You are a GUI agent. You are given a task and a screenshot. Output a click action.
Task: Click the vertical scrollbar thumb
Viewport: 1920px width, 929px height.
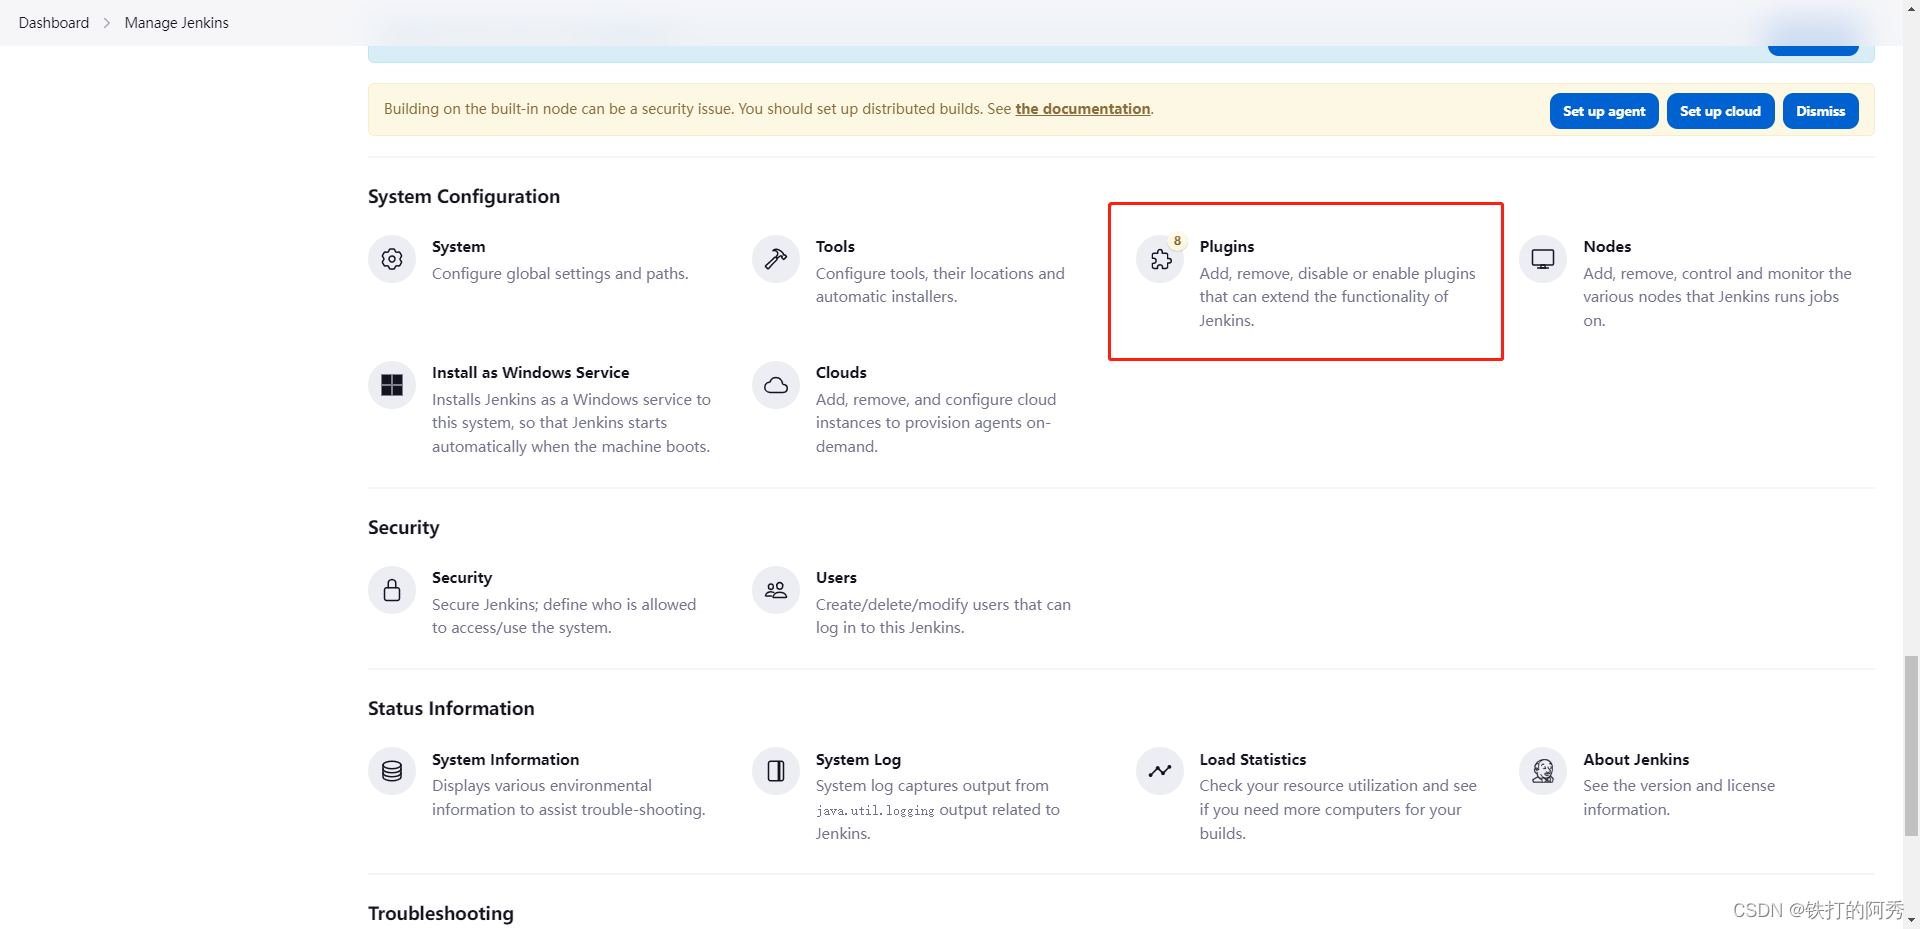1911,745
